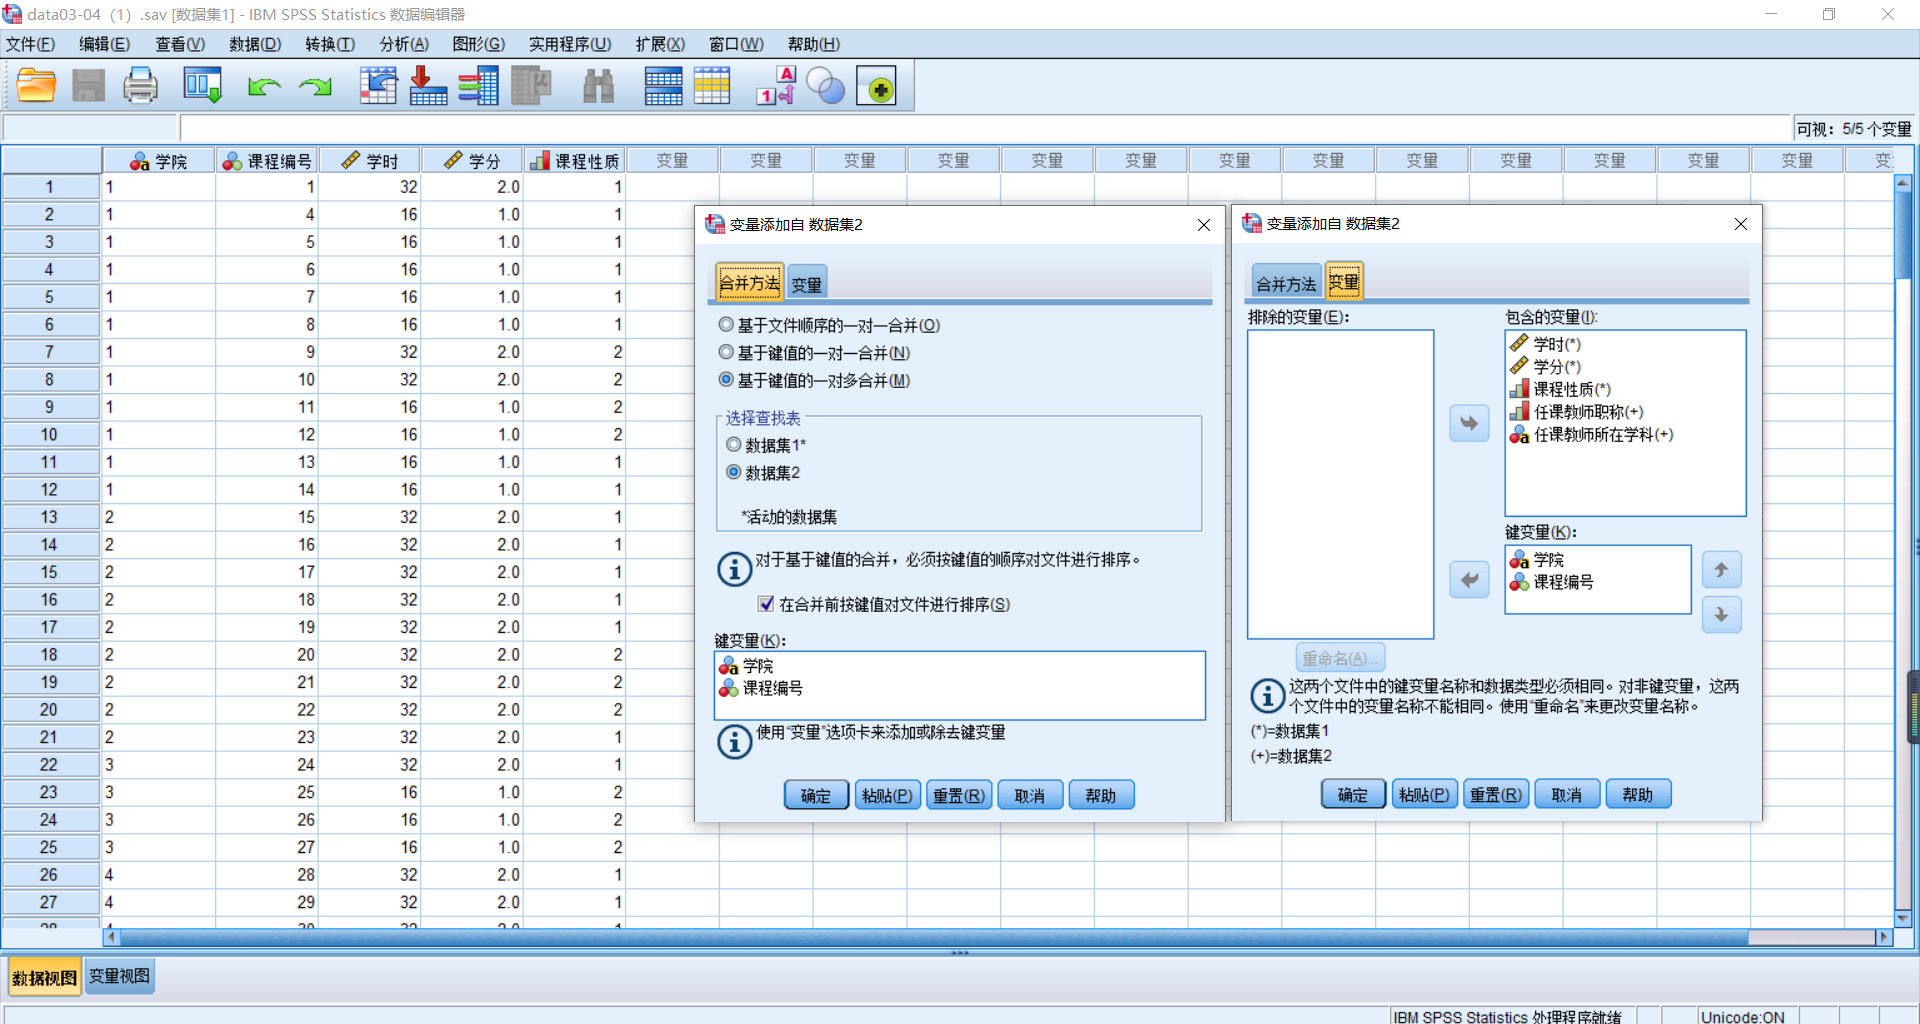
Task: Open the 转换 menu
Action: coord(330,44)
